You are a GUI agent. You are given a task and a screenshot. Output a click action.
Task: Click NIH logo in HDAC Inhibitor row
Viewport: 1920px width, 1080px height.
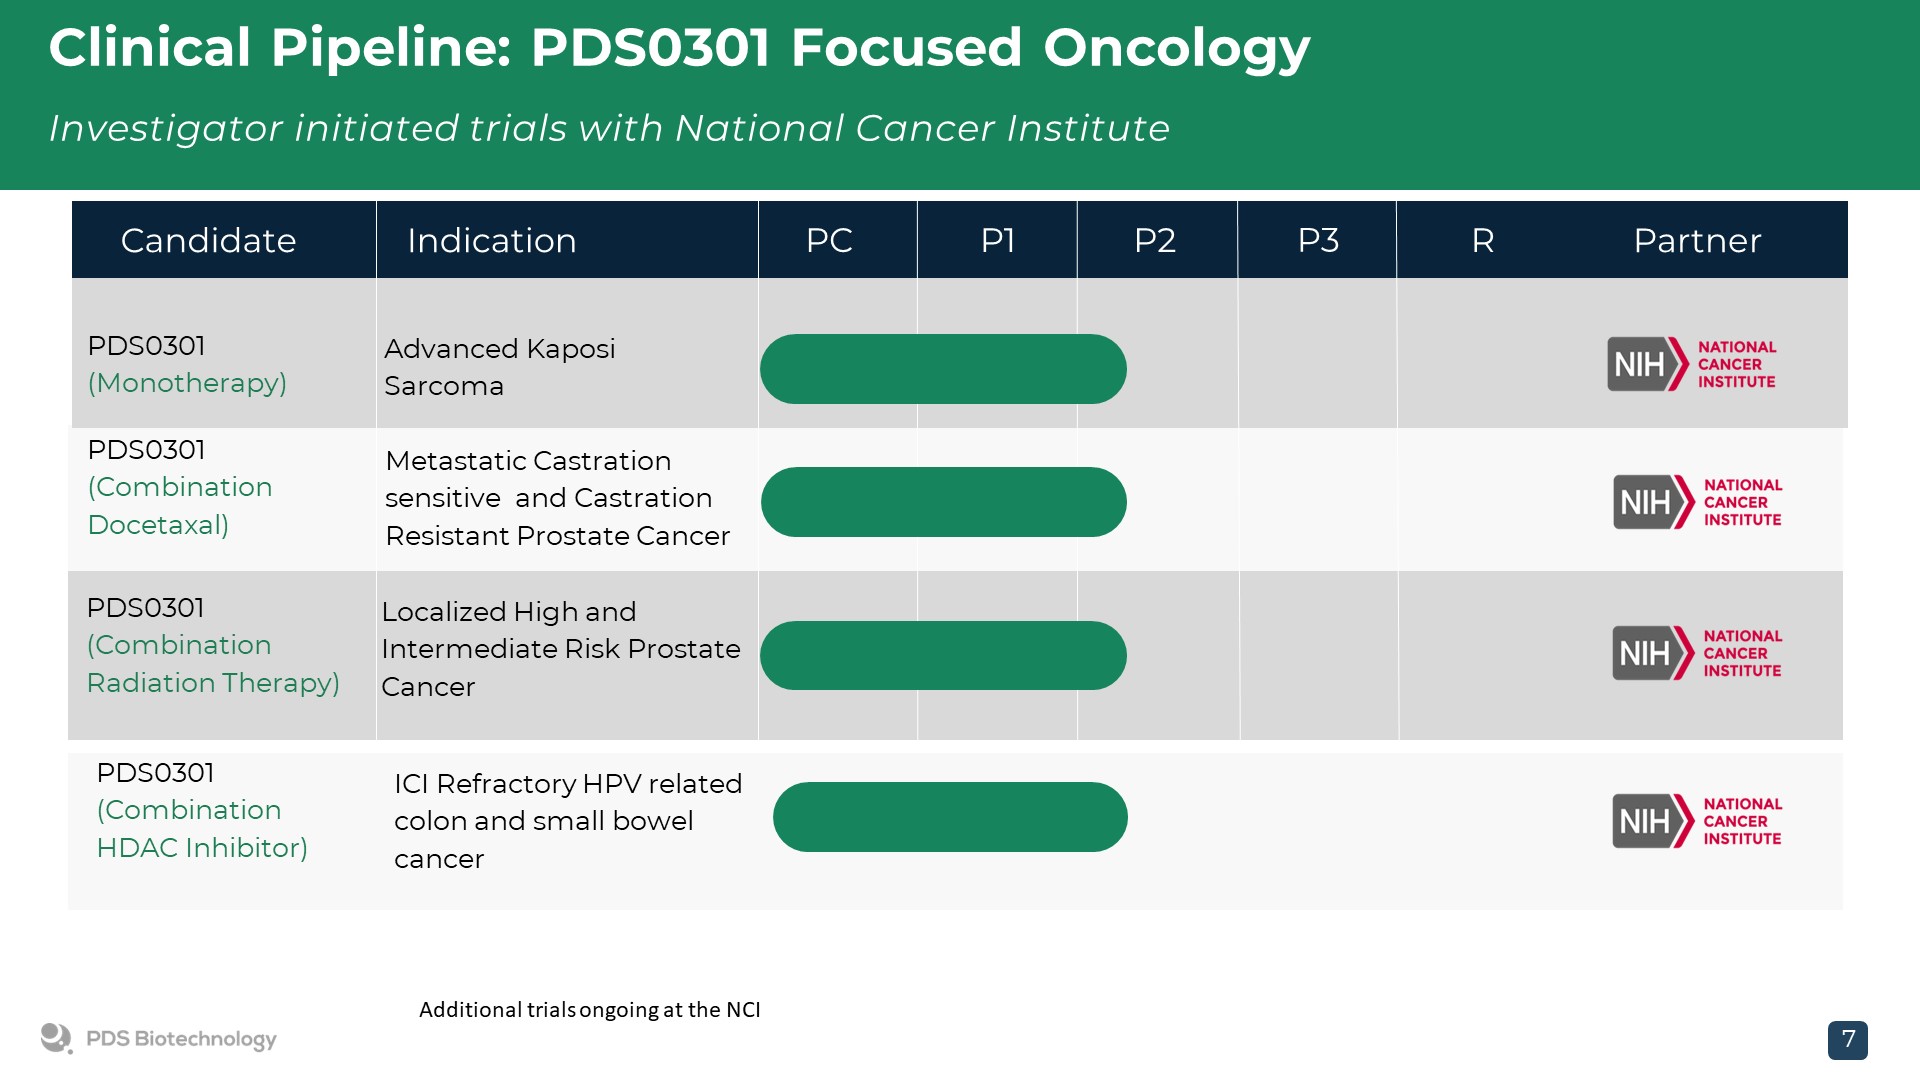(1697, 821)
